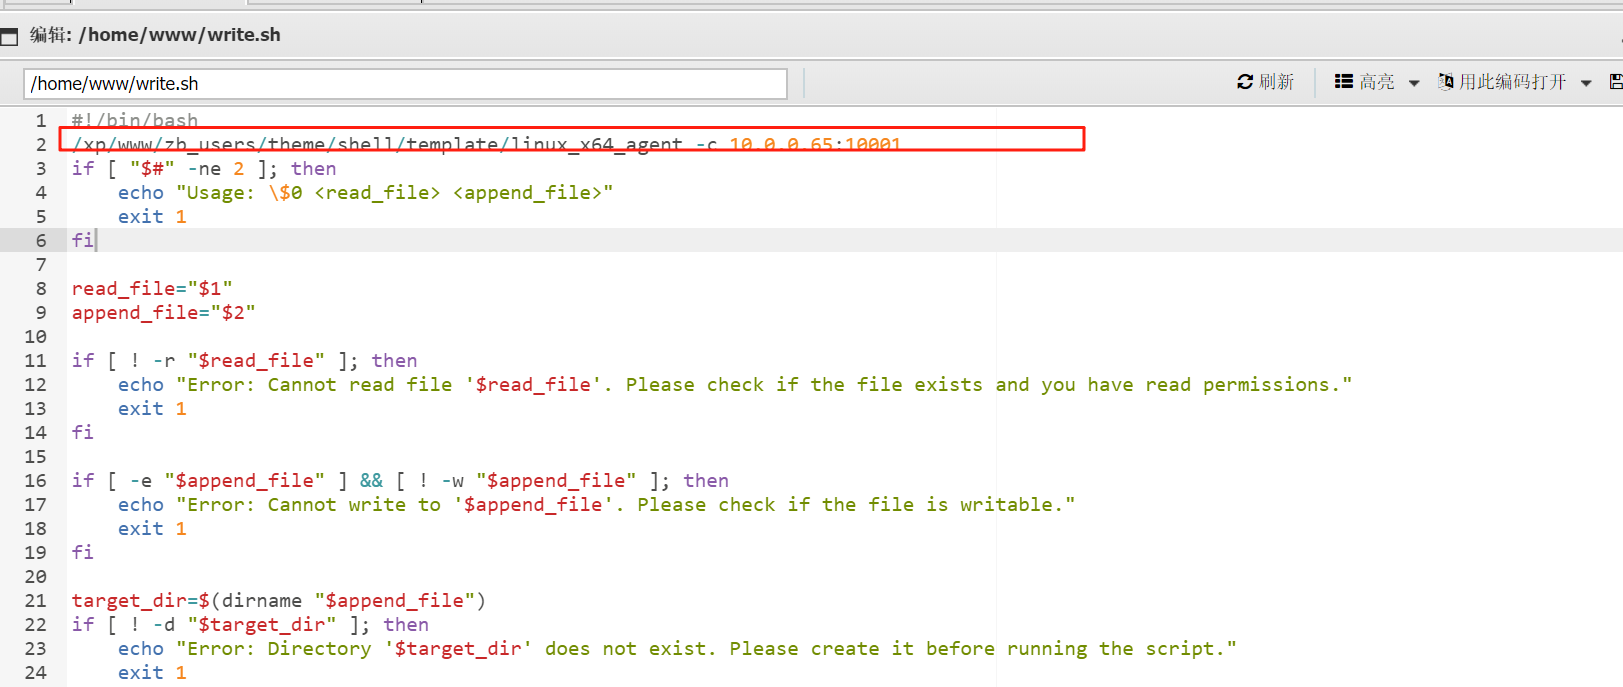Click the 'Usage:' echo string on line 4

pos(395,192)
